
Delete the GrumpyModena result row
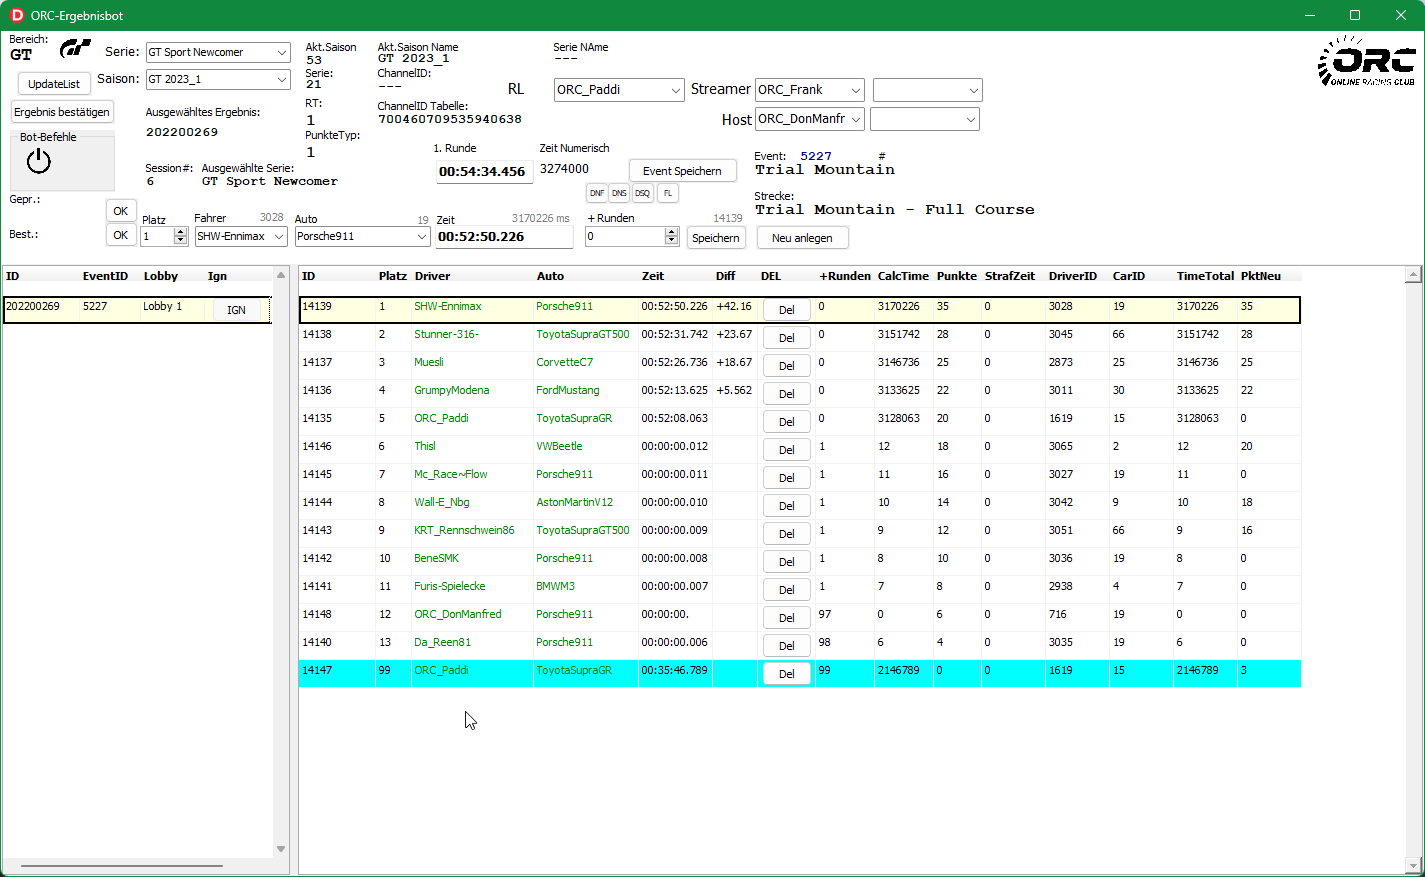coord(786,394)
